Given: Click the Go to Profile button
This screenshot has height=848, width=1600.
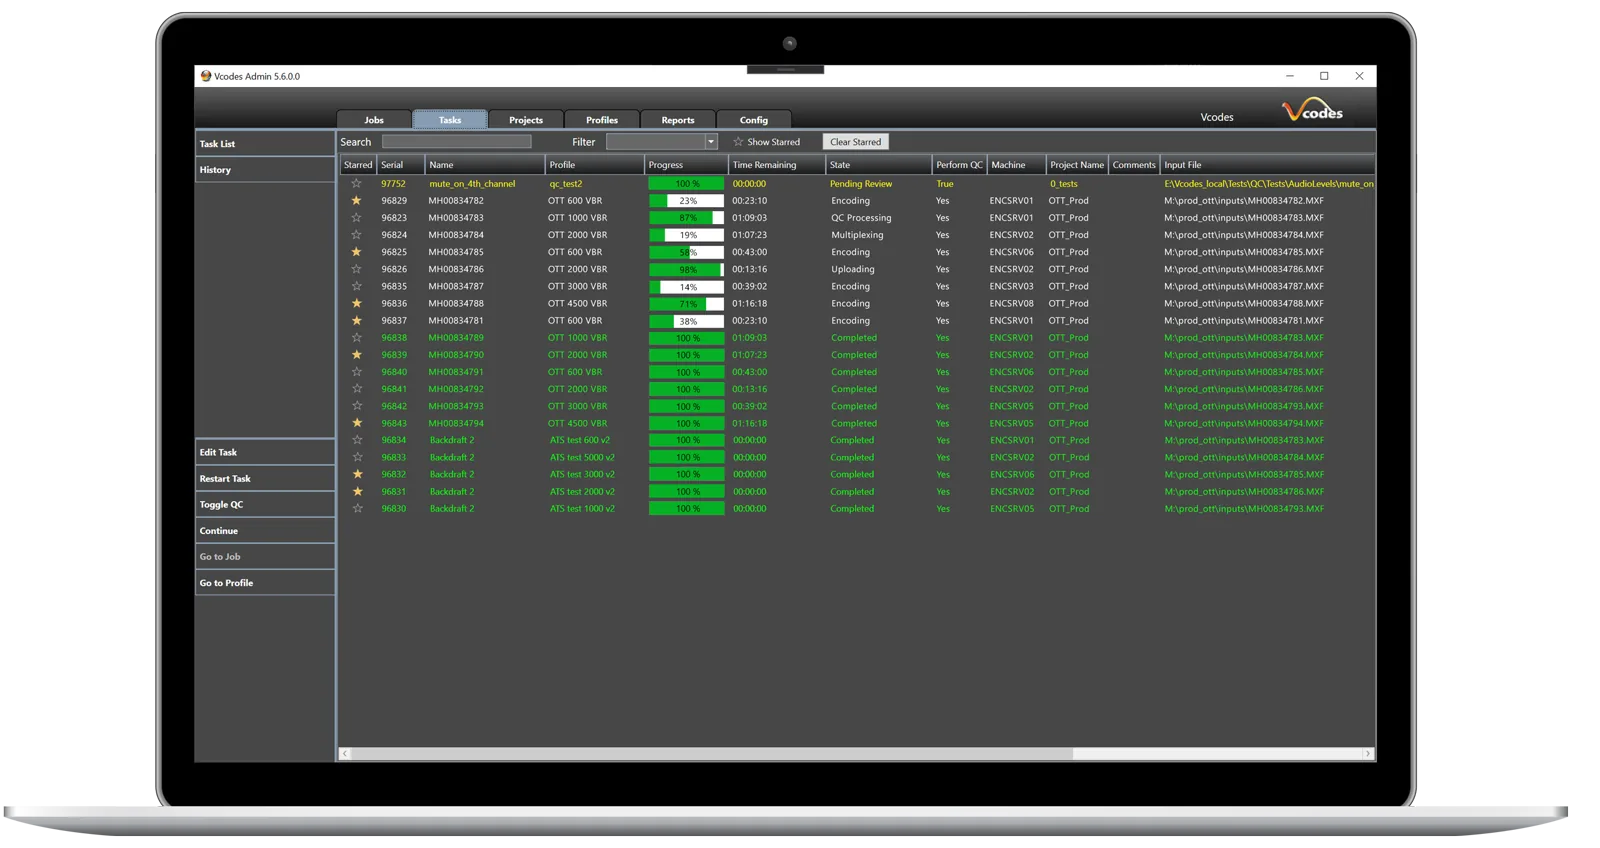Looking at the screenshot, I should pyautogui.click(x=265, y=582).
